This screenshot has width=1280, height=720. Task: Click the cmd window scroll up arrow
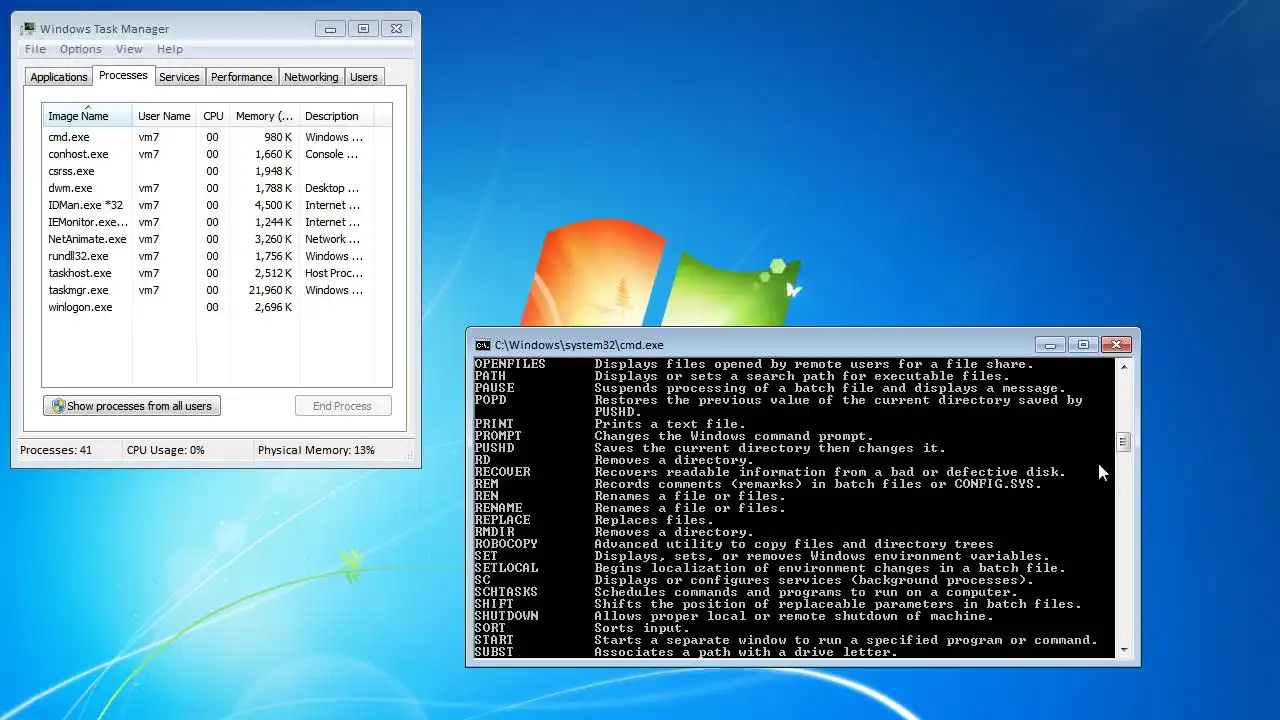coord(1124,367)
